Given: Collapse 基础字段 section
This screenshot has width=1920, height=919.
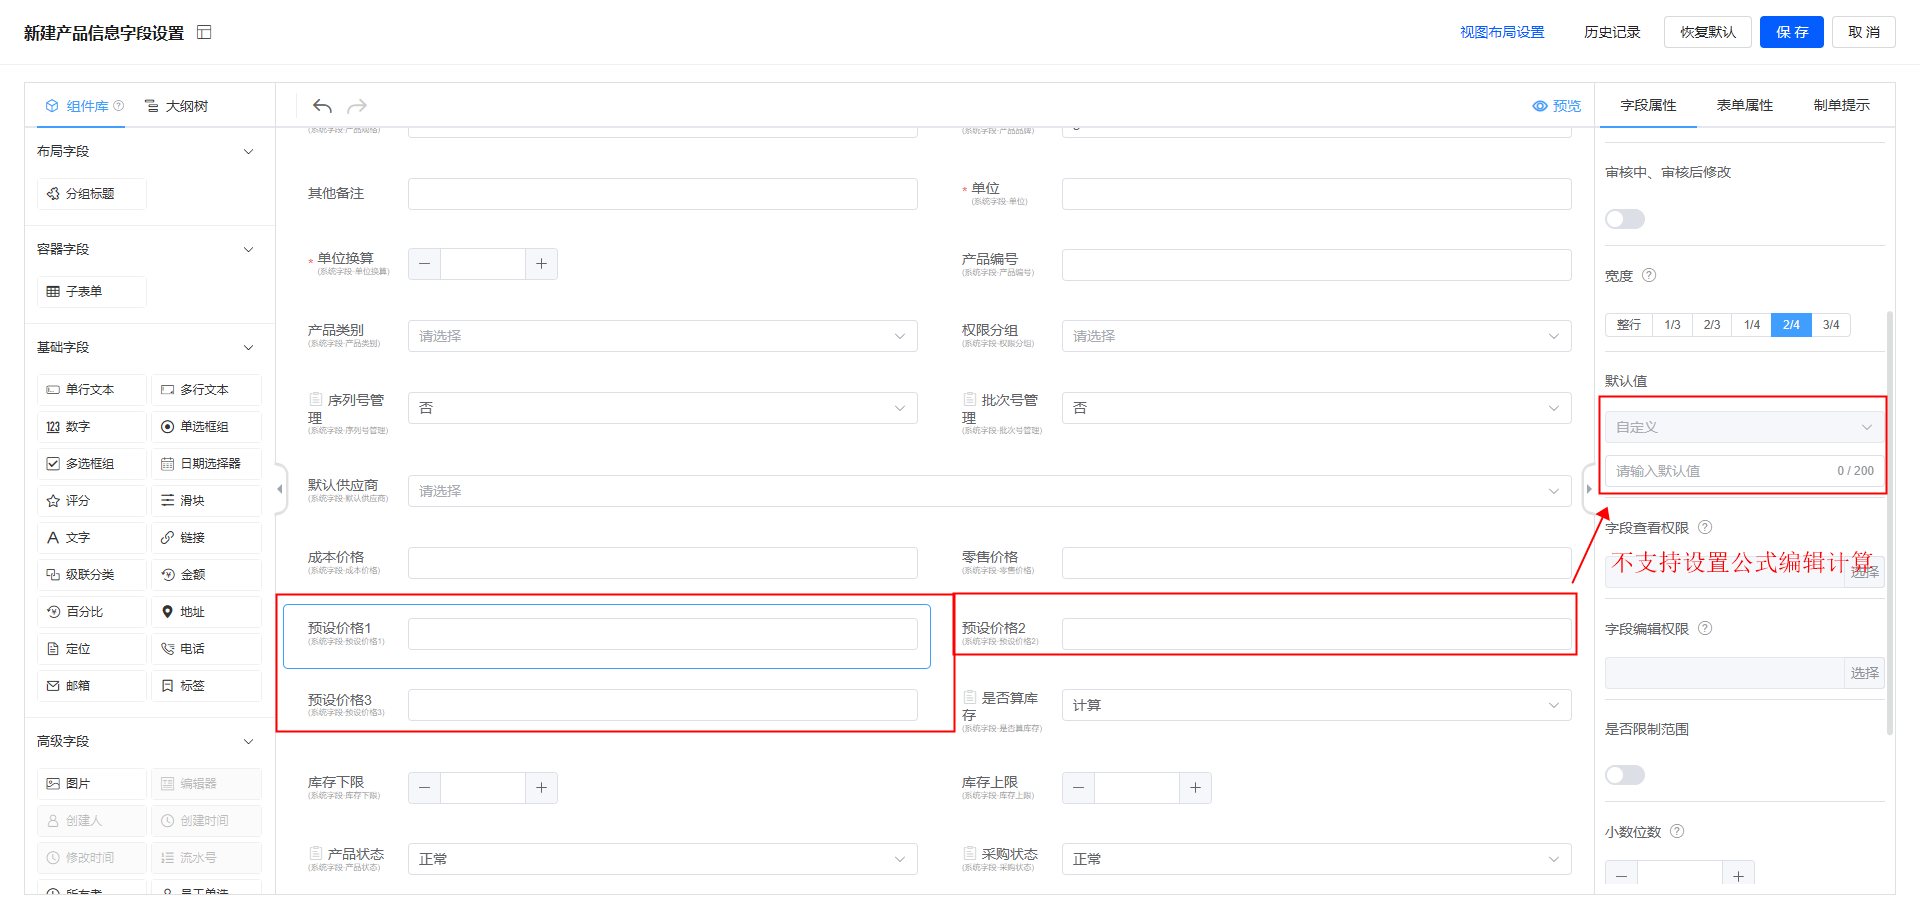Looking at the screenshot, I should [249, 348].
